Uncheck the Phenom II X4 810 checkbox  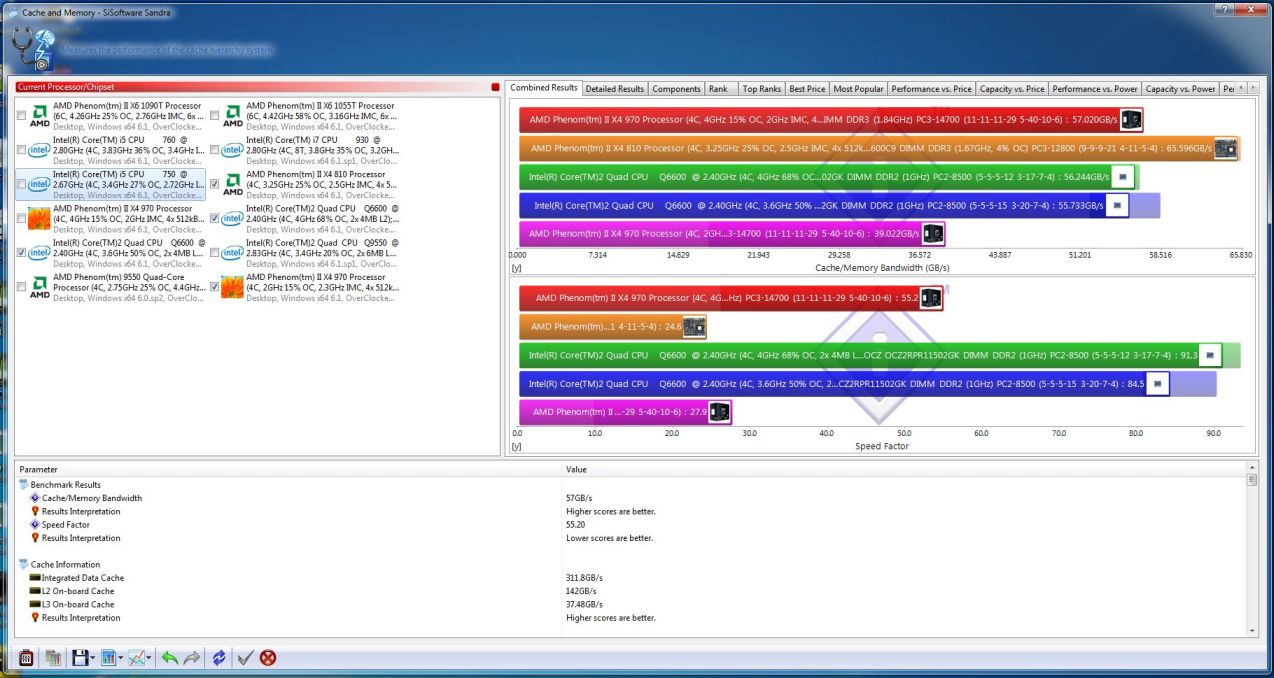click(214, 184)
